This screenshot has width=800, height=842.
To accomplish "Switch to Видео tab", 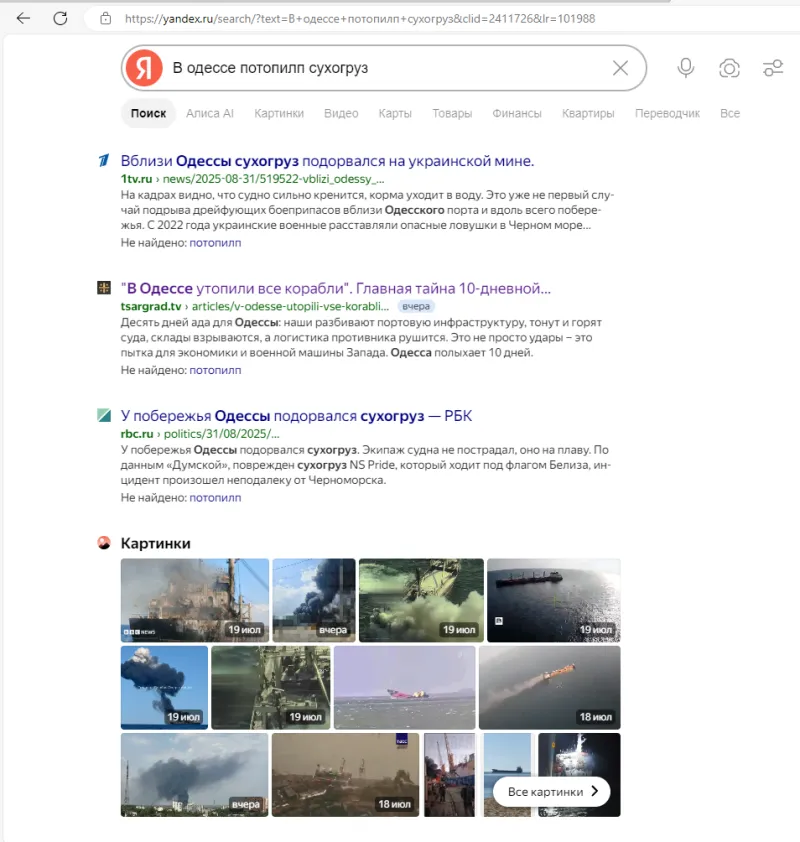I will click(x=341, y=113).
